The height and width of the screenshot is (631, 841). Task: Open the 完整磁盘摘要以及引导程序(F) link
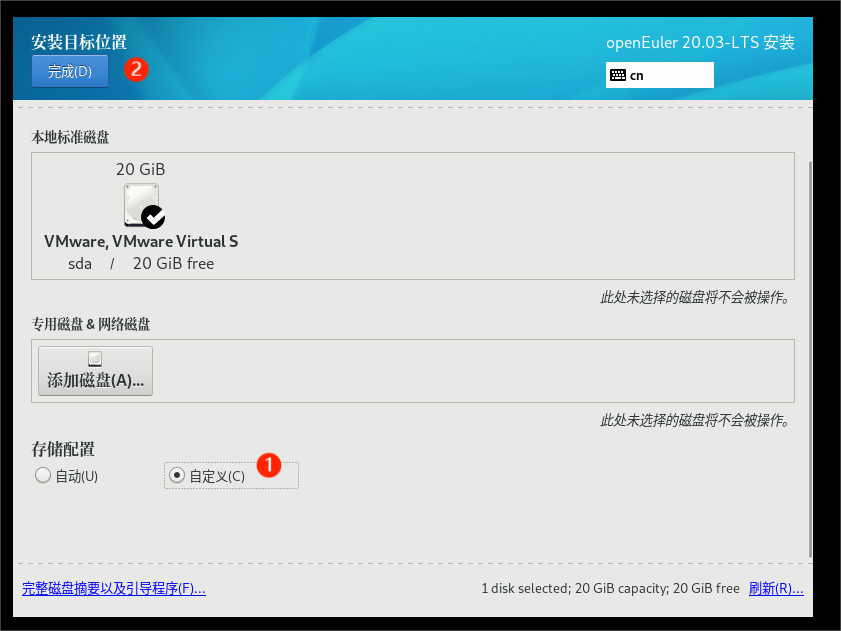coord(114,589)
